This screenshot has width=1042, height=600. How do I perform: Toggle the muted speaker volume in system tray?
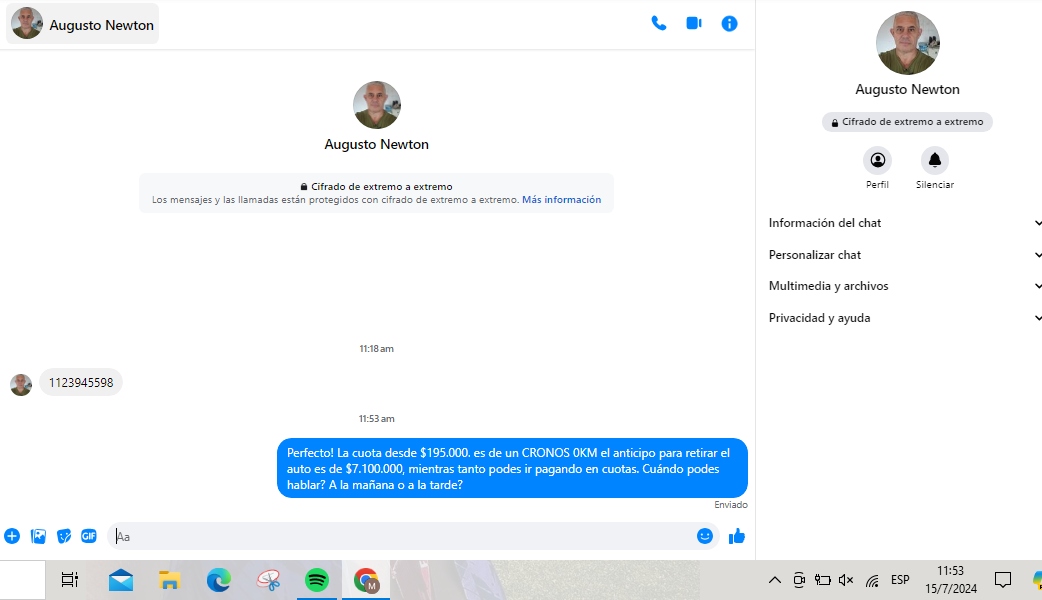tap(846, 580)
